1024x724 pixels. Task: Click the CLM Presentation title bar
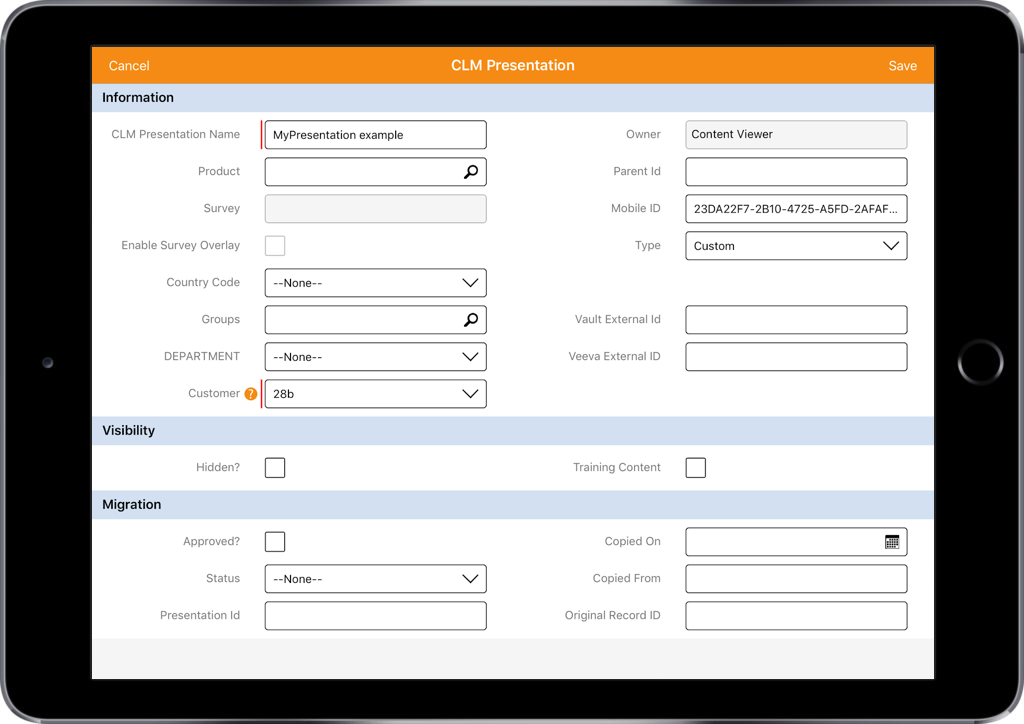(512, 65)
